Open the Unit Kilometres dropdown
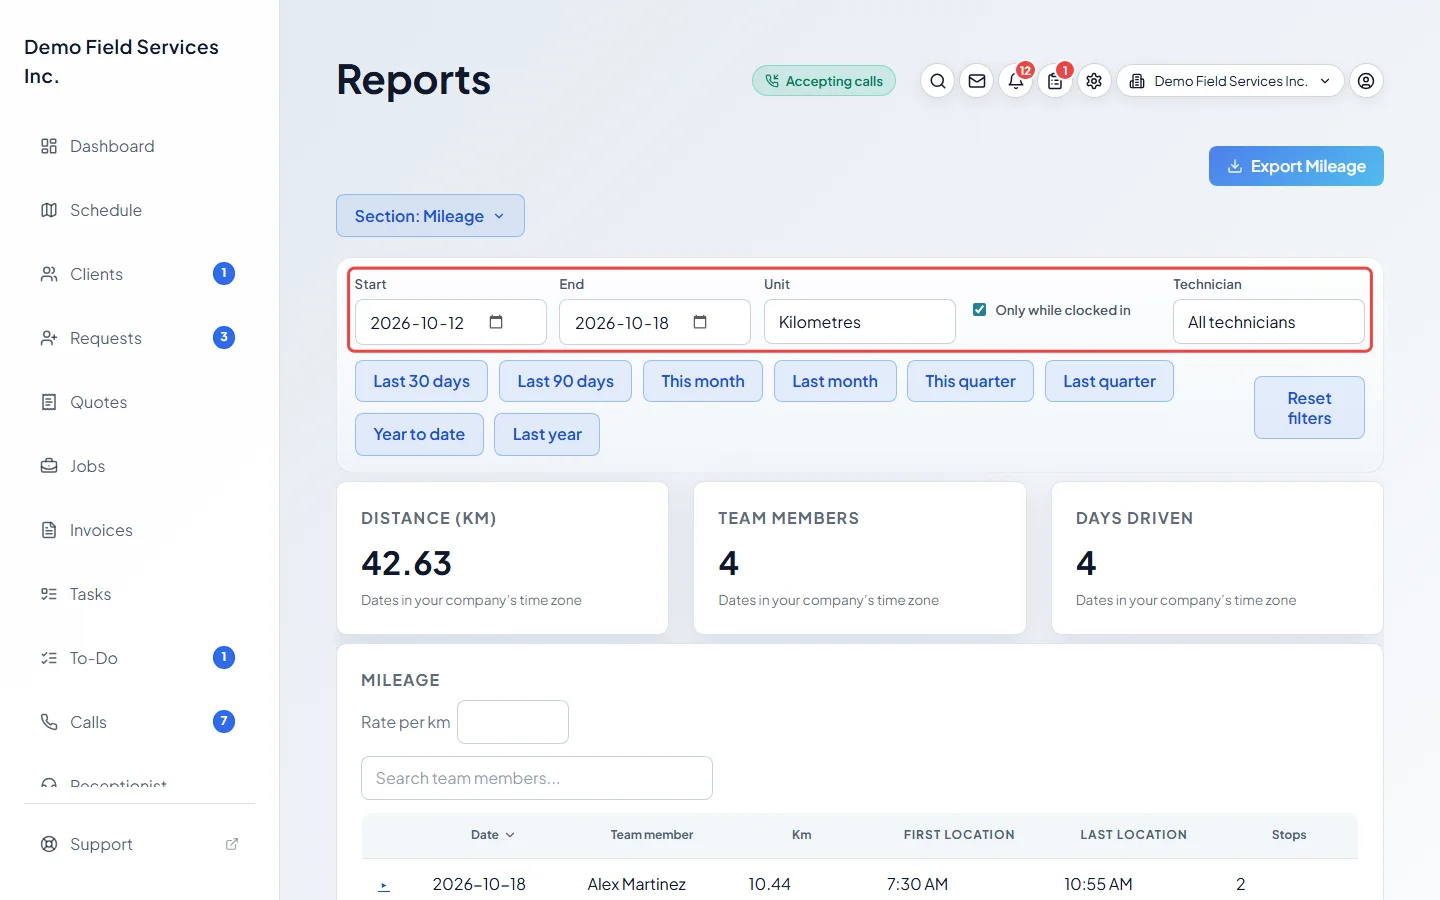Image resolution: width=1440 pixels, height=900 pixels. coord(860,322)
